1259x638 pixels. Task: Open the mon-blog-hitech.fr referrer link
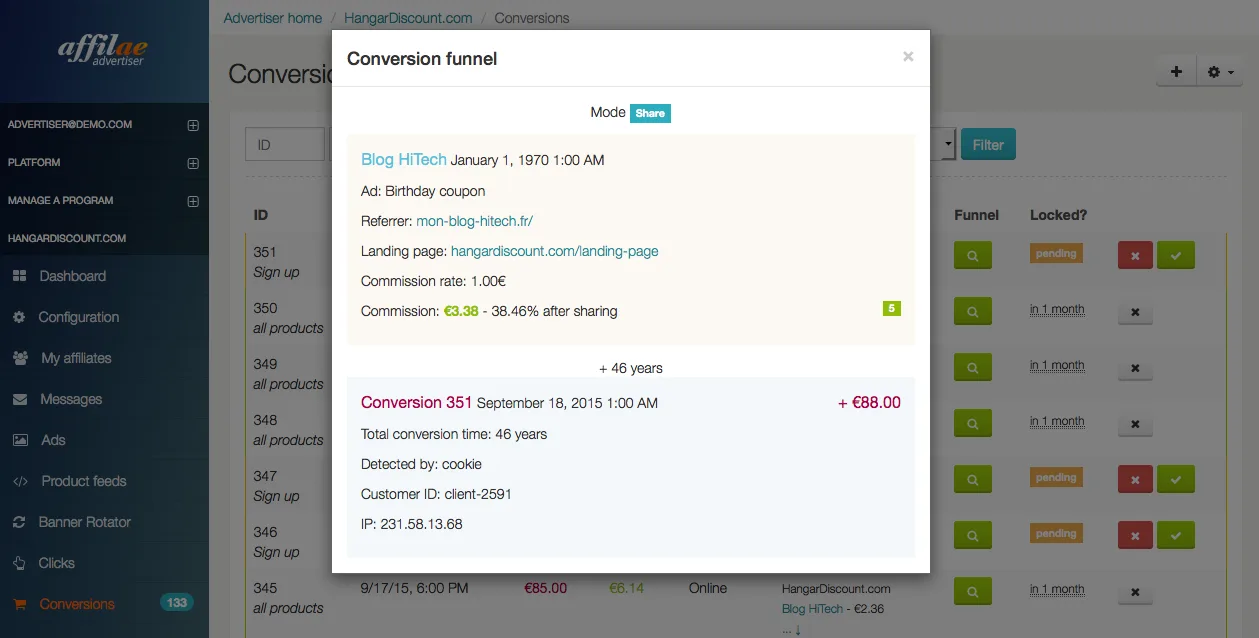(482, 221)
